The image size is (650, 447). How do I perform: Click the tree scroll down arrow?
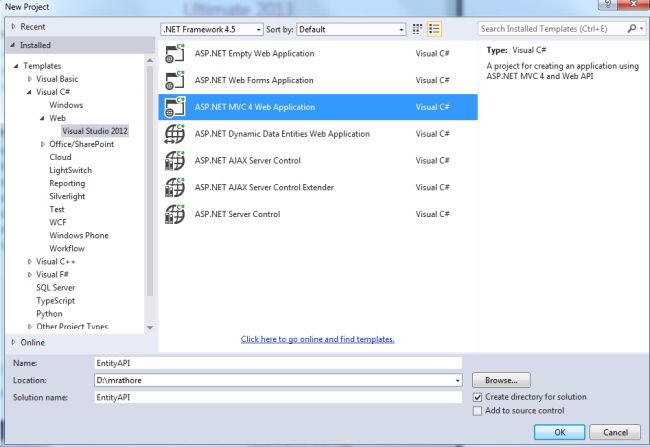150,328
